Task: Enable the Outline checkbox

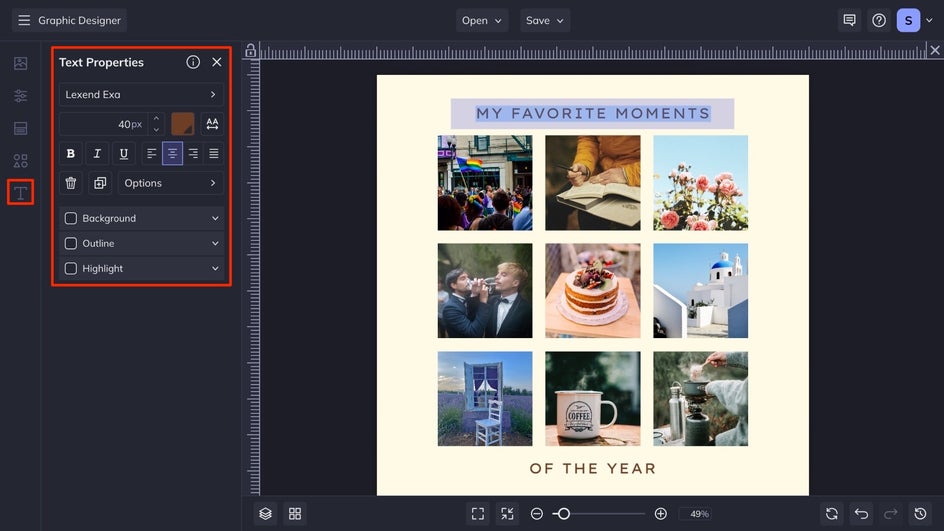Action: click(71, 243)
